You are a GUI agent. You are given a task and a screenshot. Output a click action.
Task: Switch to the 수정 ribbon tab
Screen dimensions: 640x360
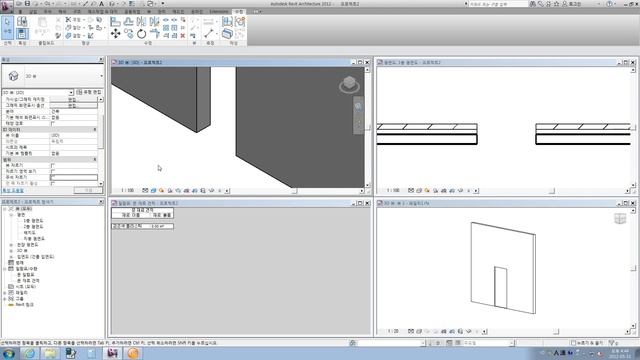[239, 11]
